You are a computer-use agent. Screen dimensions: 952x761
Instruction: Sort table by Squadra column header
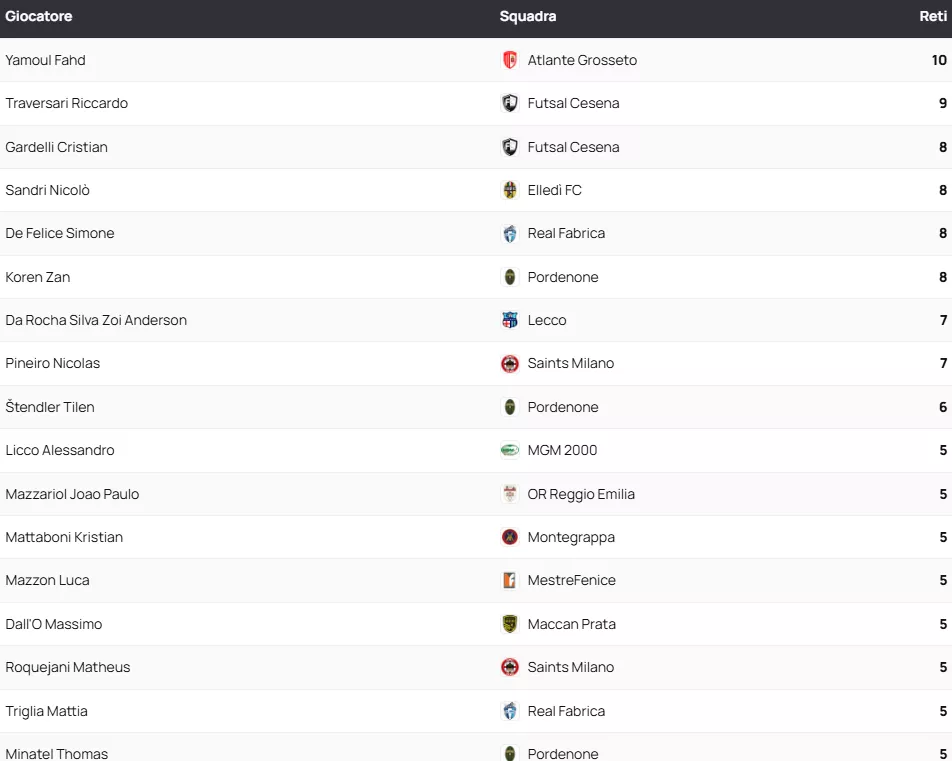pyautogui.click(x=528, y=16)
